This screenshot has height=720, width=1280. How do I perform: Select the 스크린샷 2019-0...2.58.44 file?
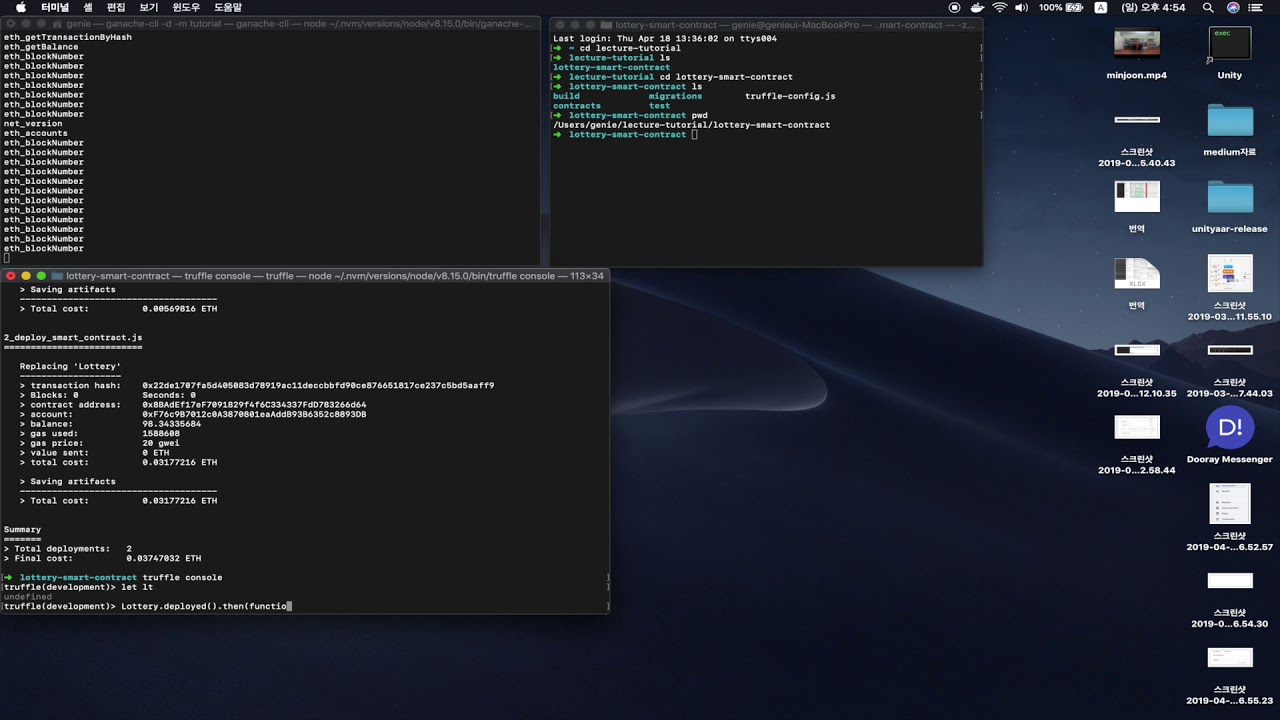point(1137,427)
